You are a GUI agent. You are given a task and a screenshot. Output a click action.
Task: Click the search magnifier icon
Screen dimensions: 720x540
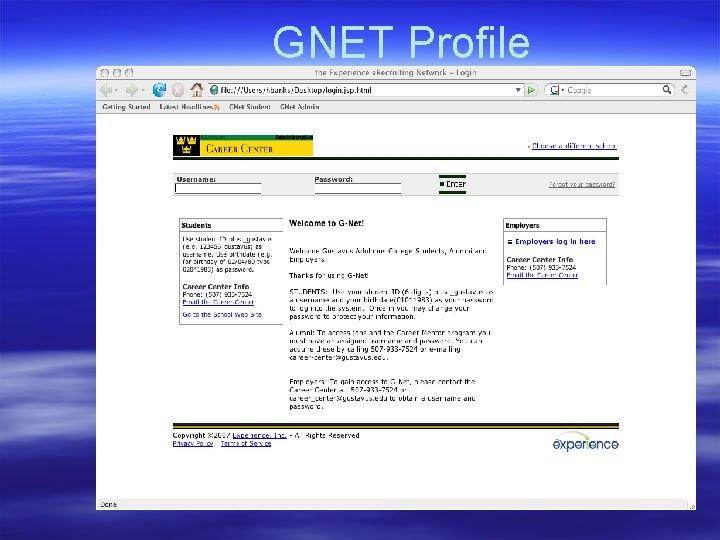[667, 90]
